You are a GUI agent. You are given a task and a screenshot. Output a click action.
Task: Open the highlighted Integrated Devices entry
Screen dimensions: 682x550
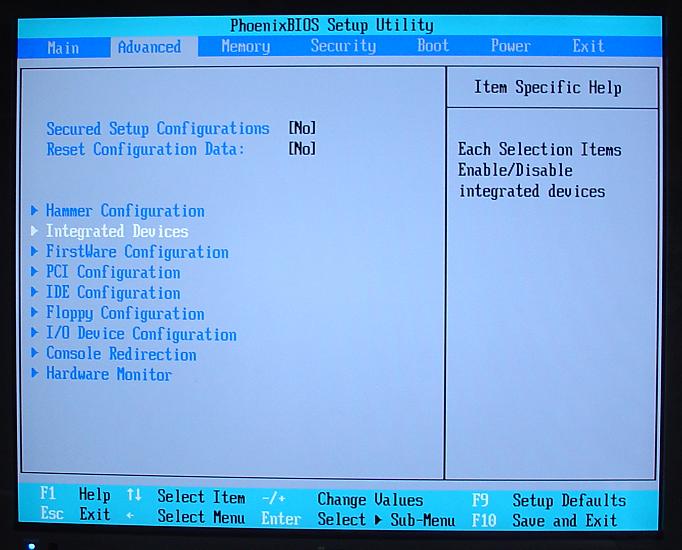(x=117, y=231)
